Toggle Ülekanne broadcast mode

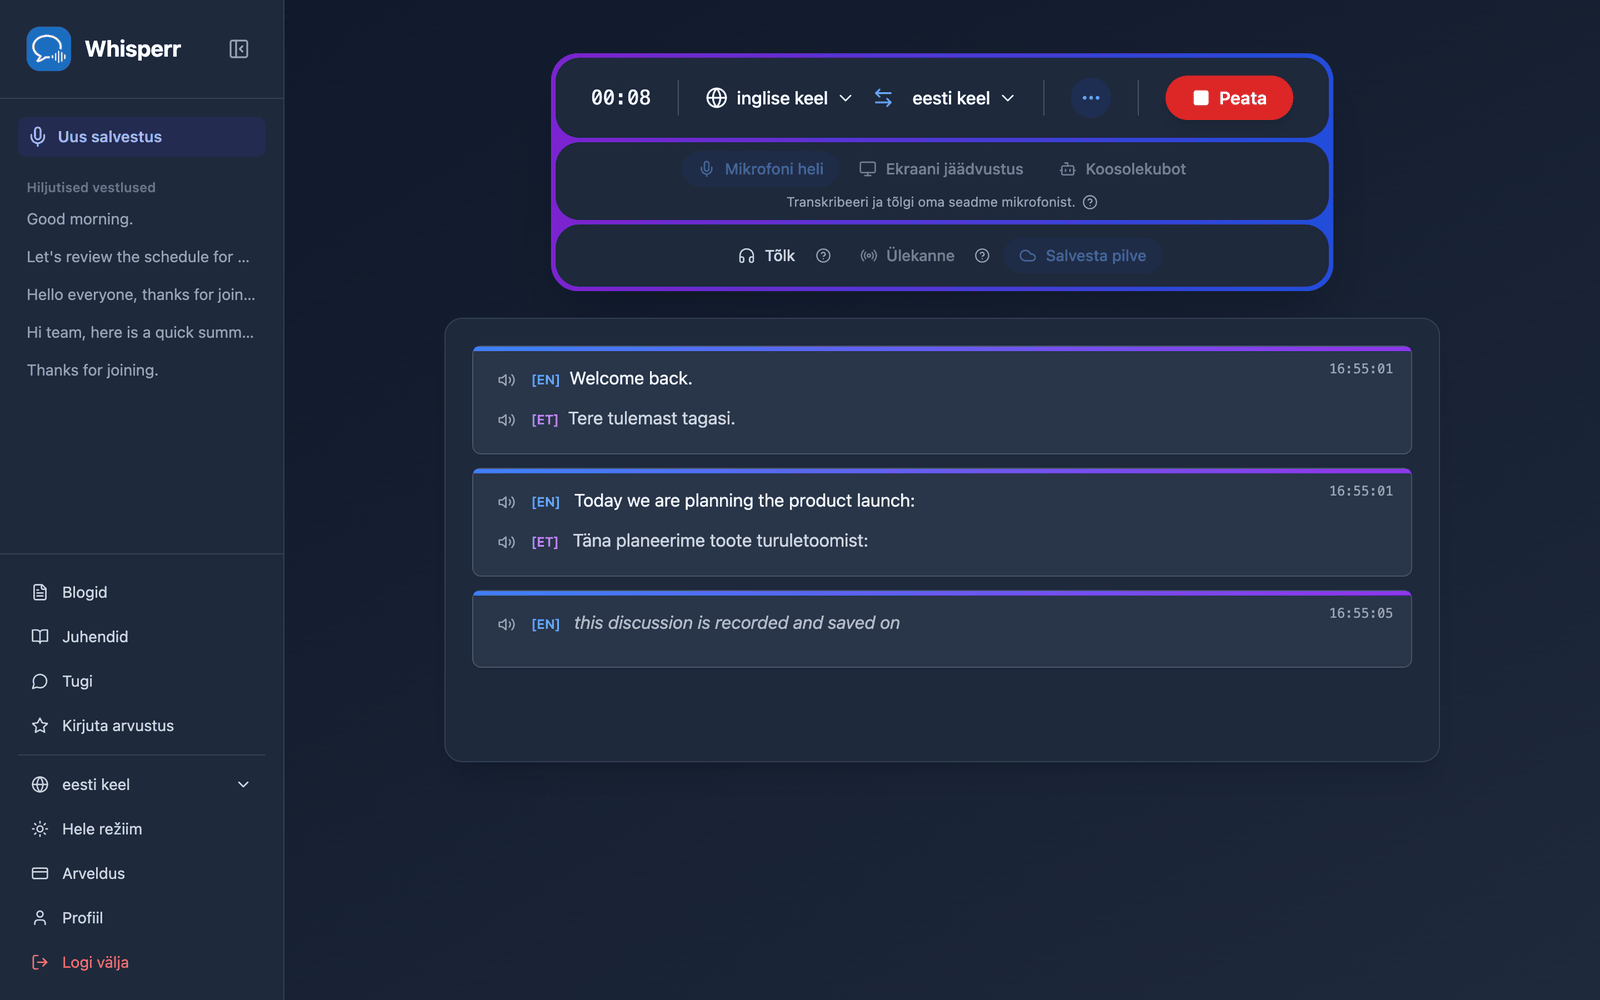click(907, 256)
